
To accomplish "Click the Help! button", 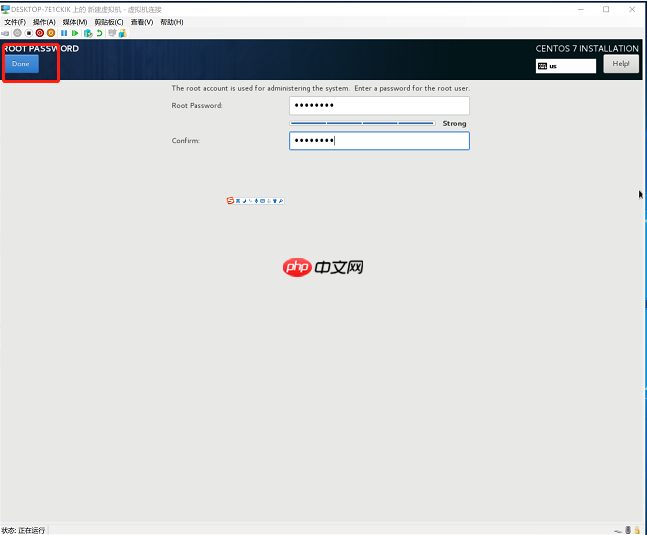I will point(621,64).
